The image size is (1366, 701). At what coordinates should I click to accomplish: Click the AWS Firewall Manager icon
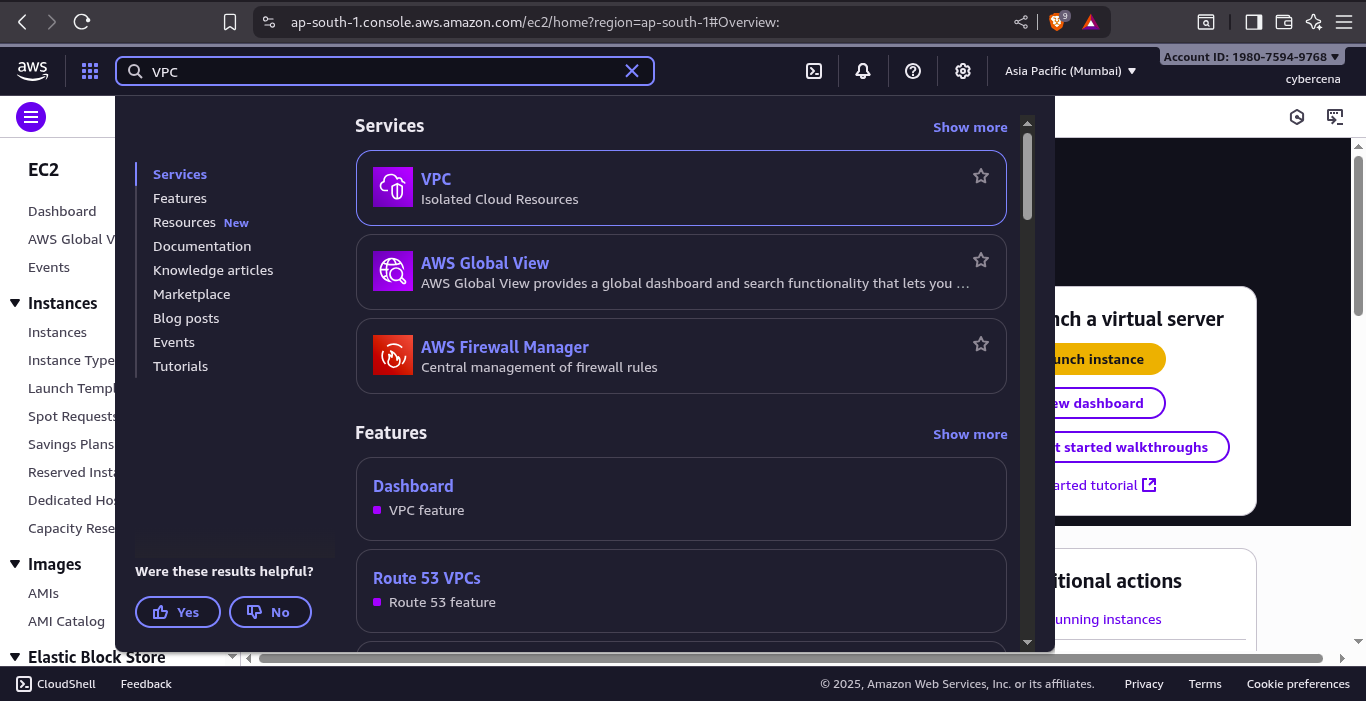tap(393, 355)
